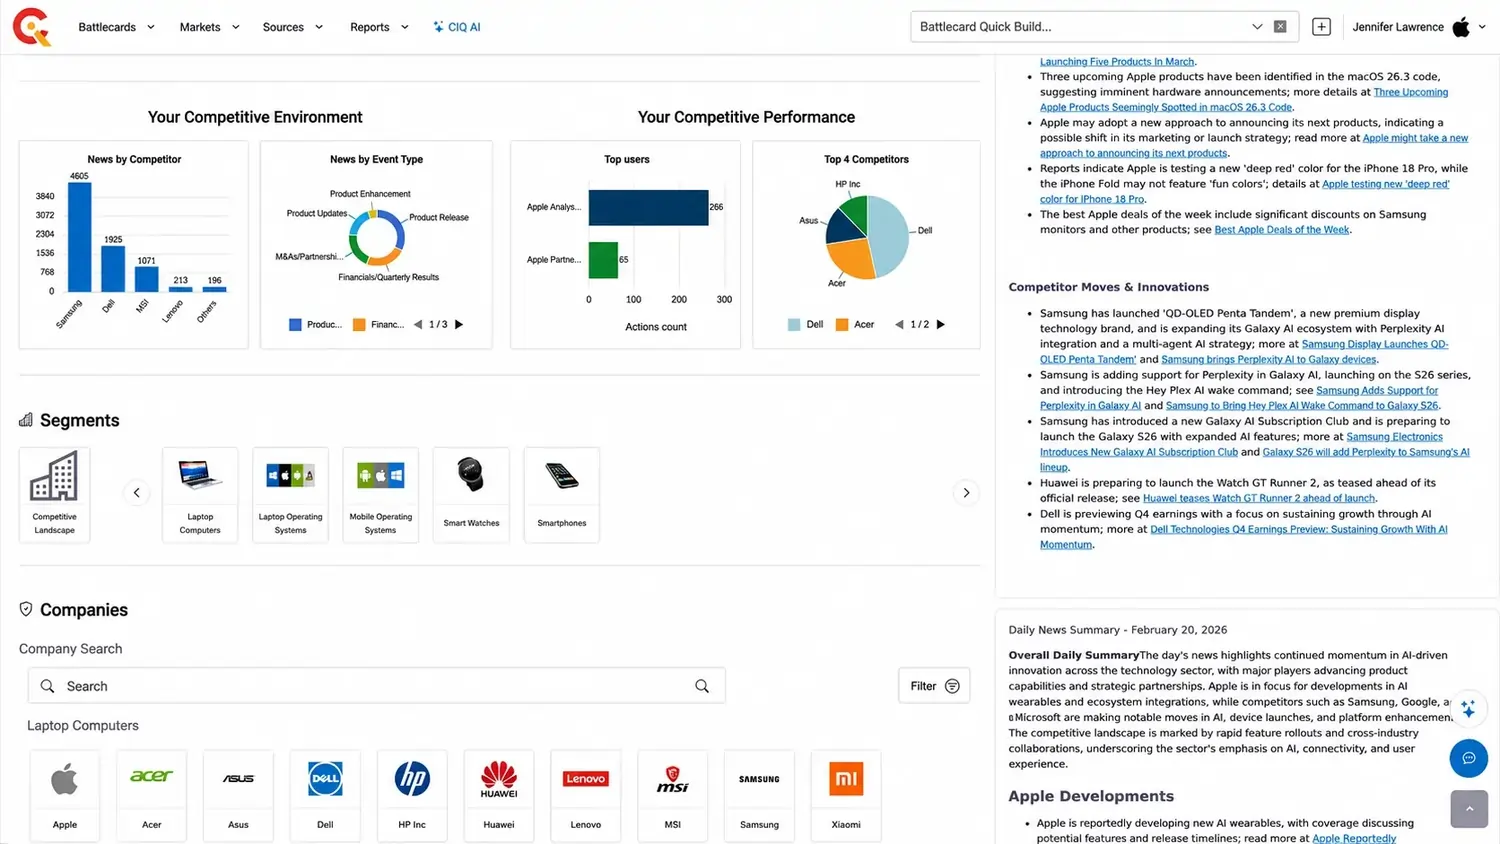Screen dimensions: 1500x844
Task: Expand the Reports menu
Action: (x=379, y=27)
